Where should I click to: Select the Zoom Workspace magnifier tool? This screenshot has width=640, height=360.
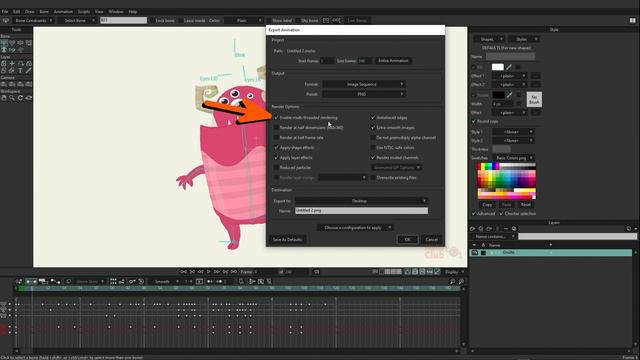click(x=12, y=98)
